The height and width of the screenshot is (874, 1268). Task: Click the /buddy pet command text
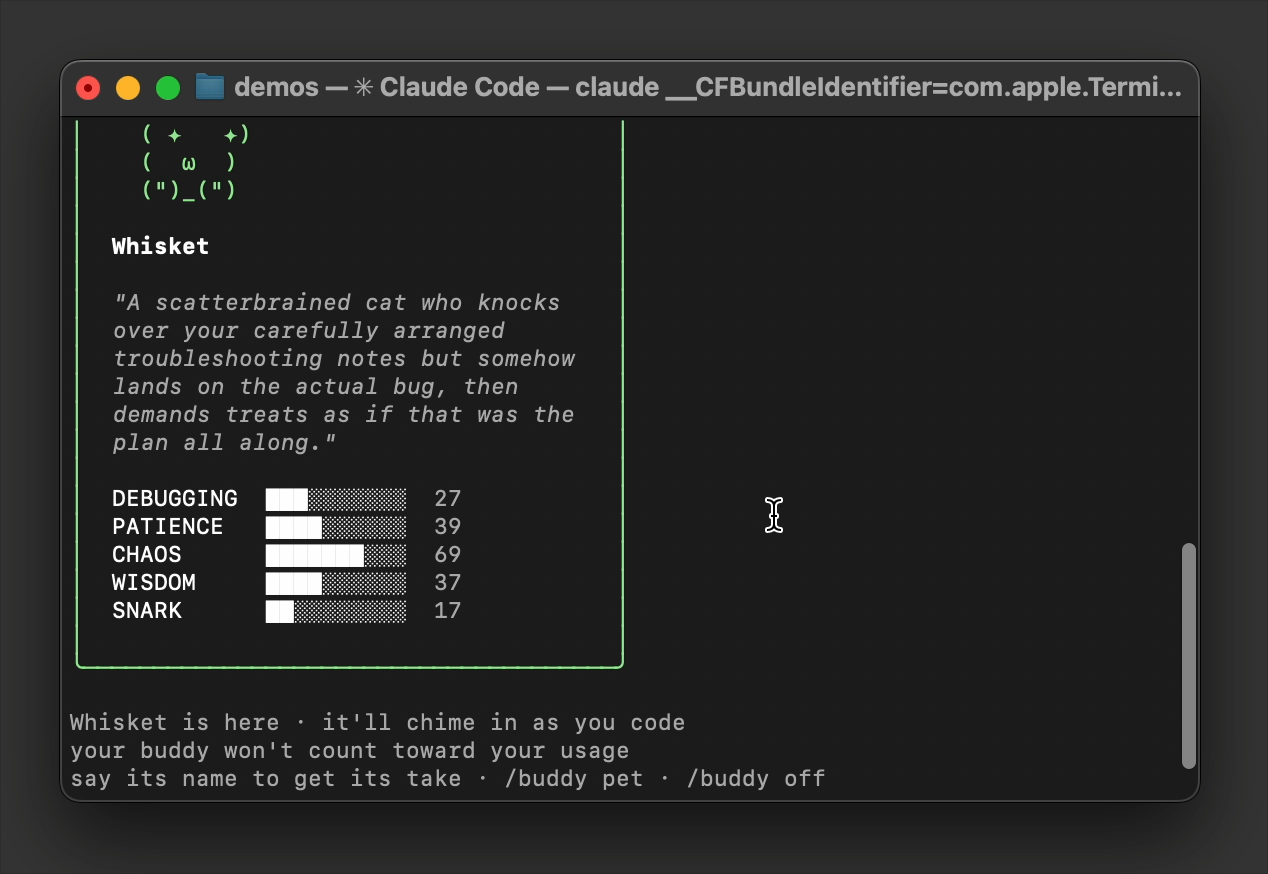[x=573, y=779]
